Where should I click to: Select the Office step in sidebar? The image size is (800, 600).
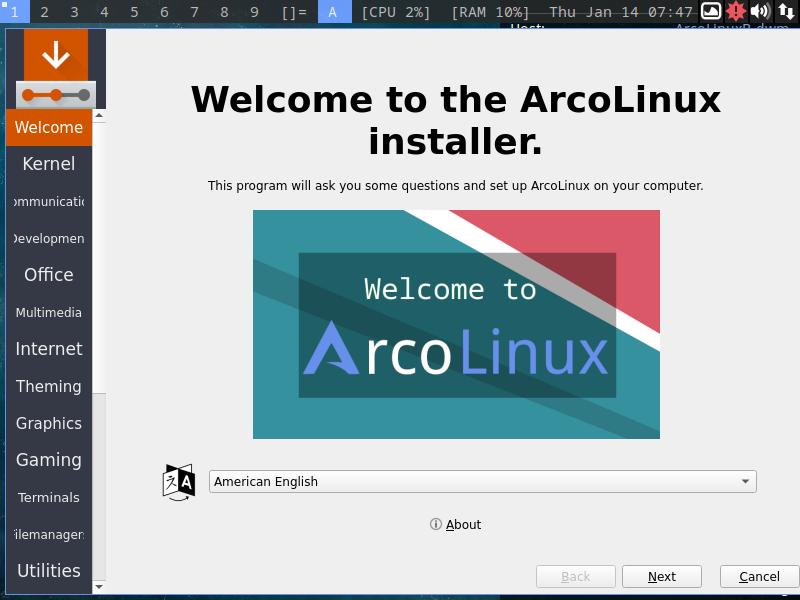(49, 275)
